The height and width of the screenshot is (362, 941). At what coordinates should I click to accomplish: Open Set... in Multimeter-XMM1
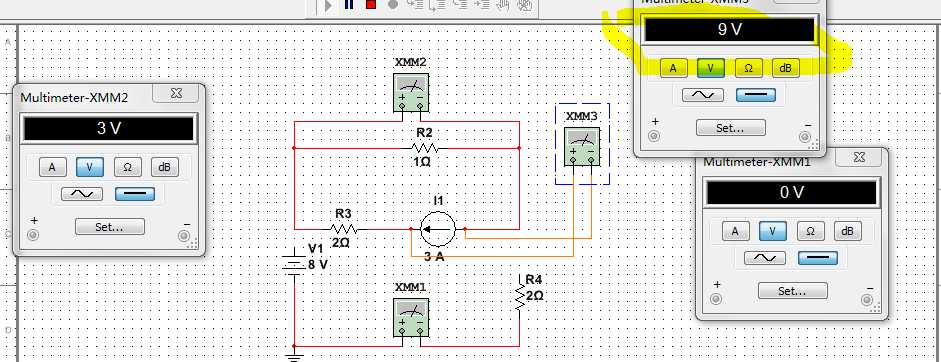793,291
